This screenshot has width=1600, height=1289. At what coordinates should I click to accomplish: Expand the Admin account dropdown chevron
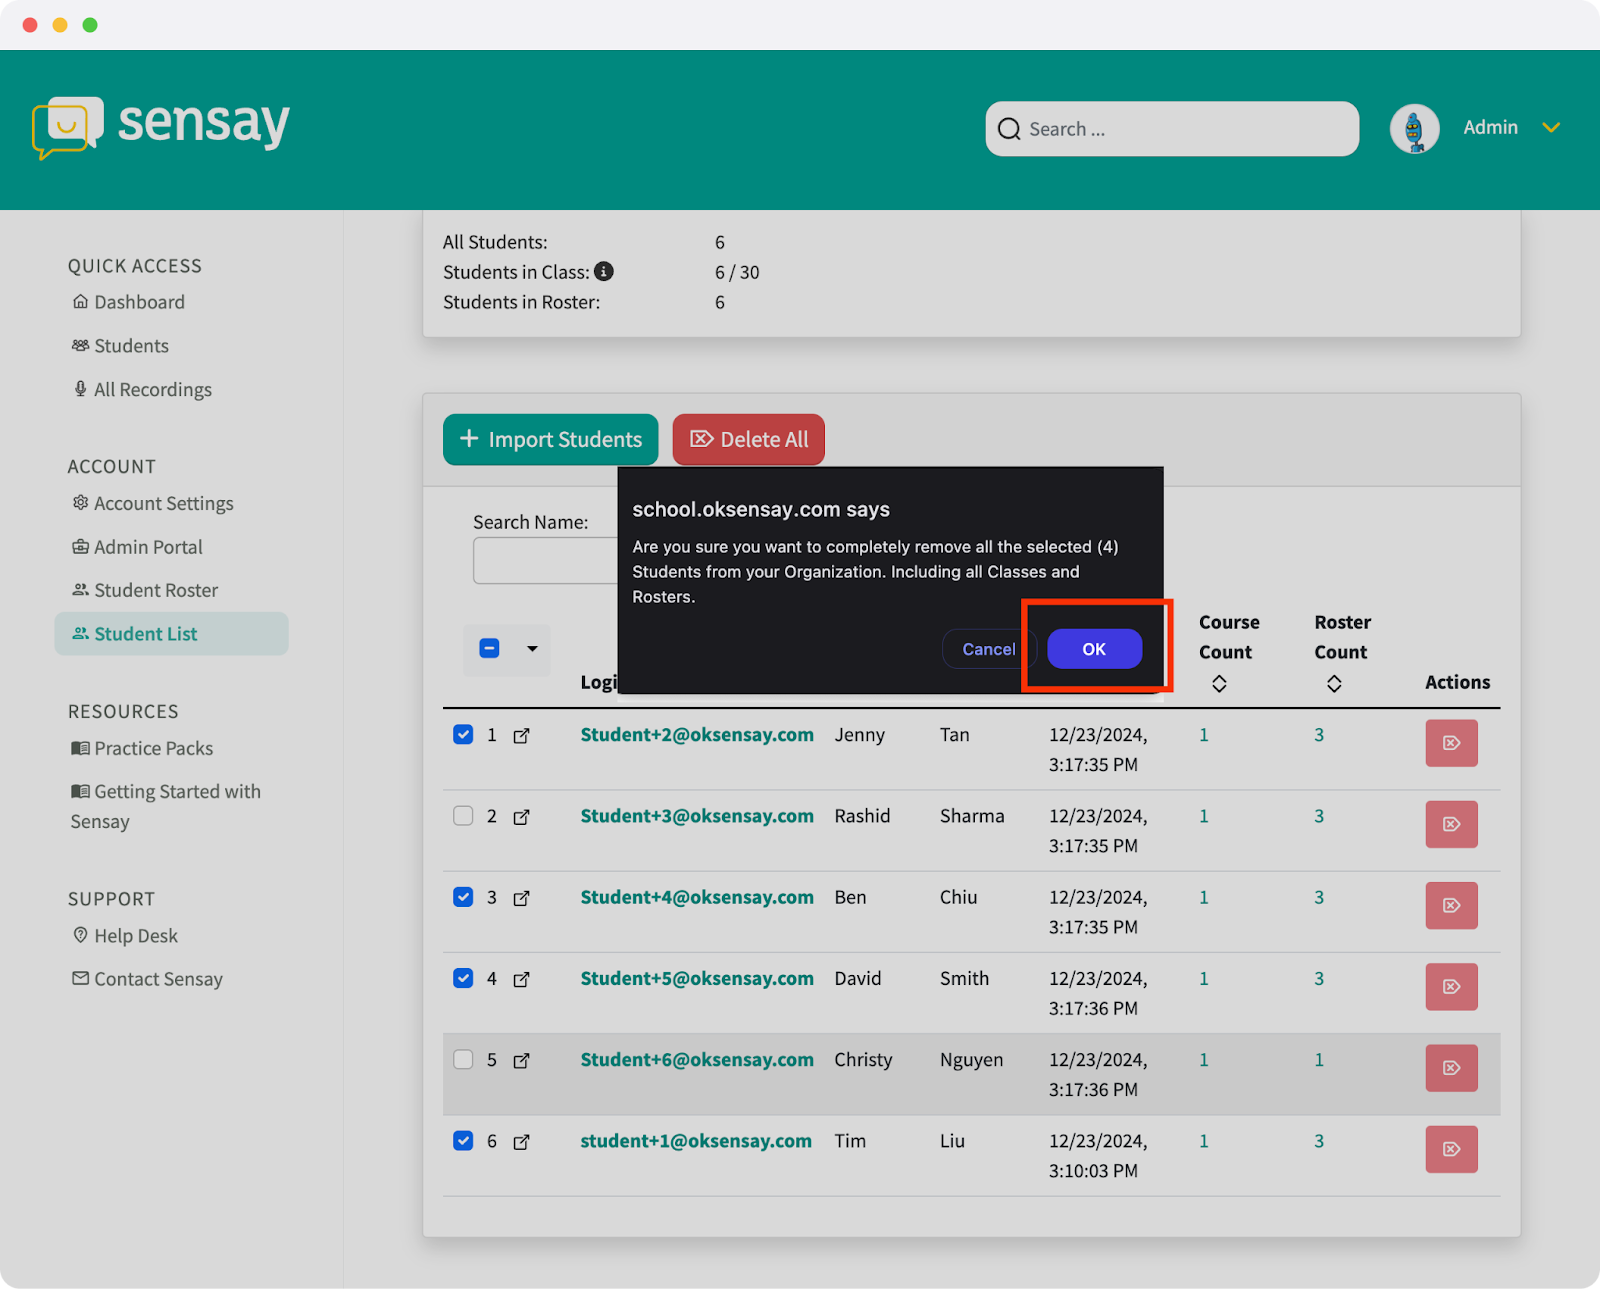[1551, 128]
